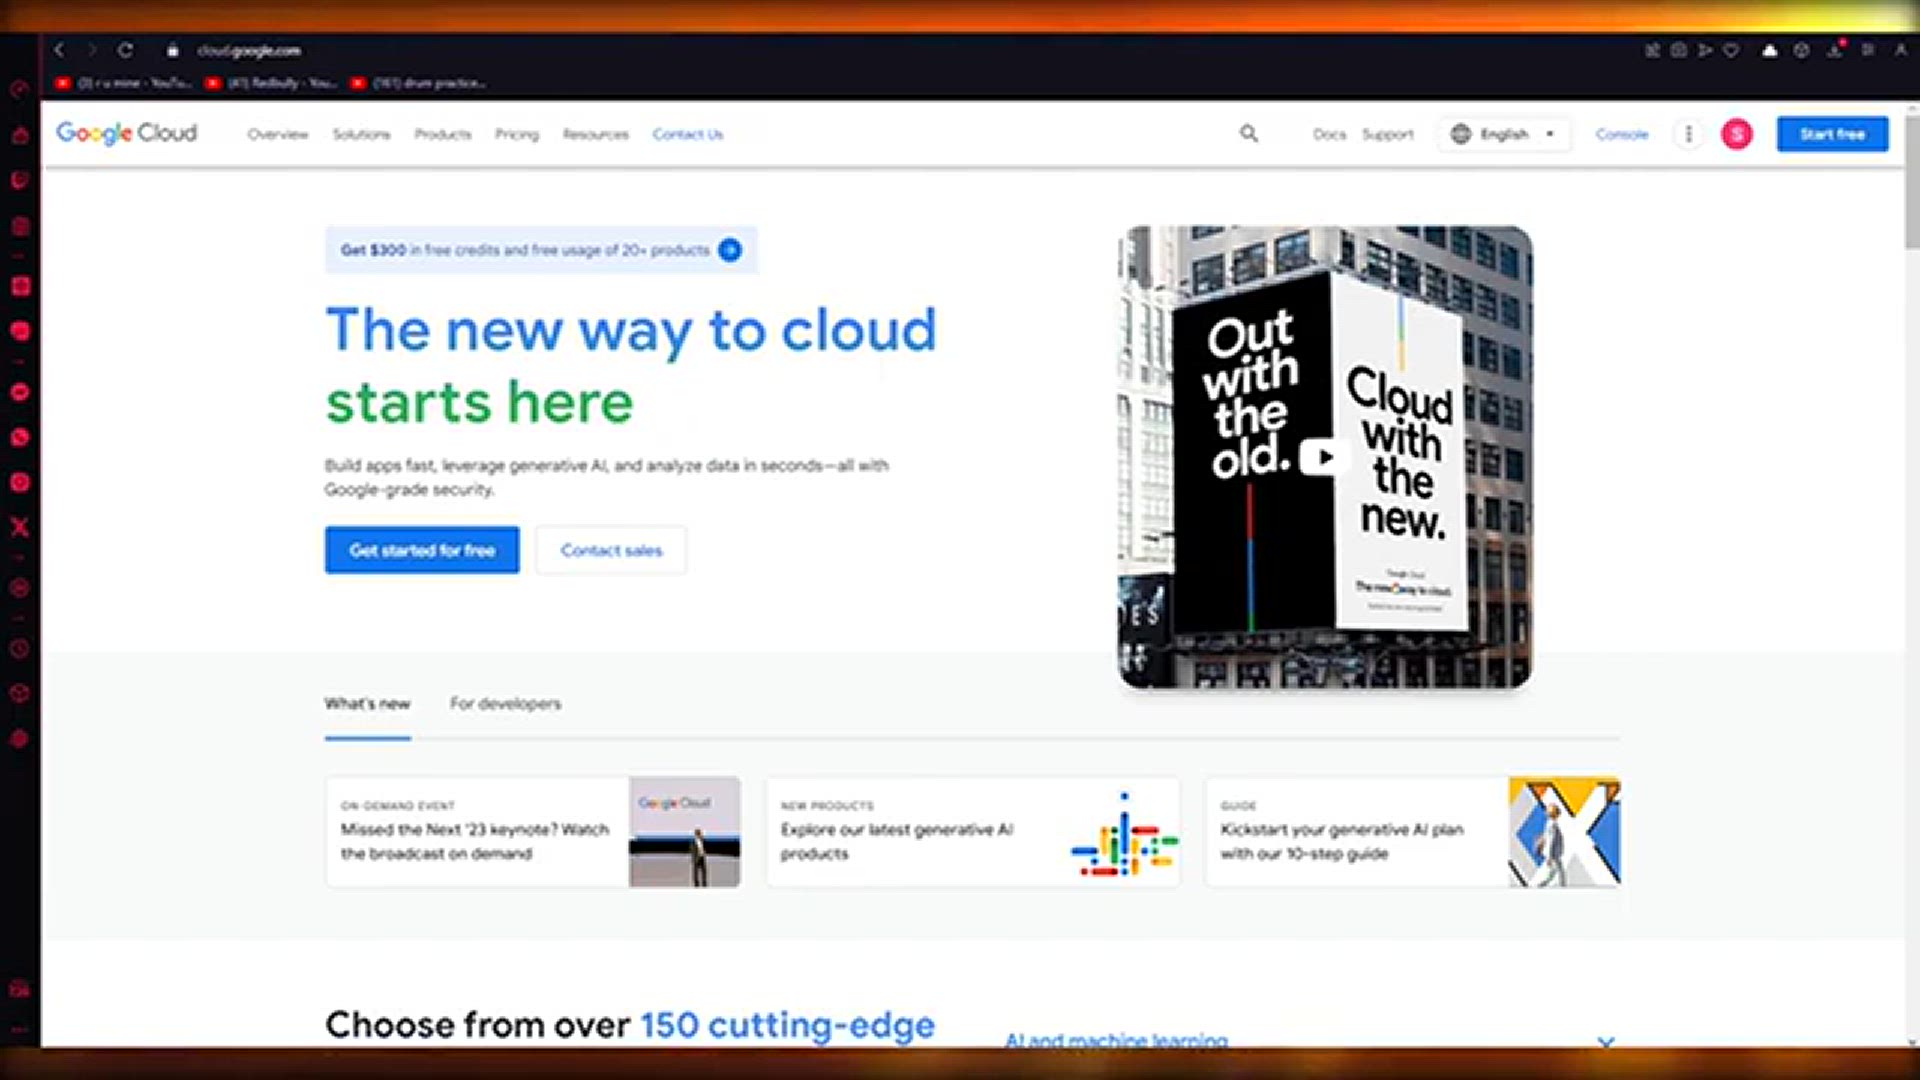Click the Contact Us link
Screen dimensions: 1920x1080
click(x=688, y=134)
